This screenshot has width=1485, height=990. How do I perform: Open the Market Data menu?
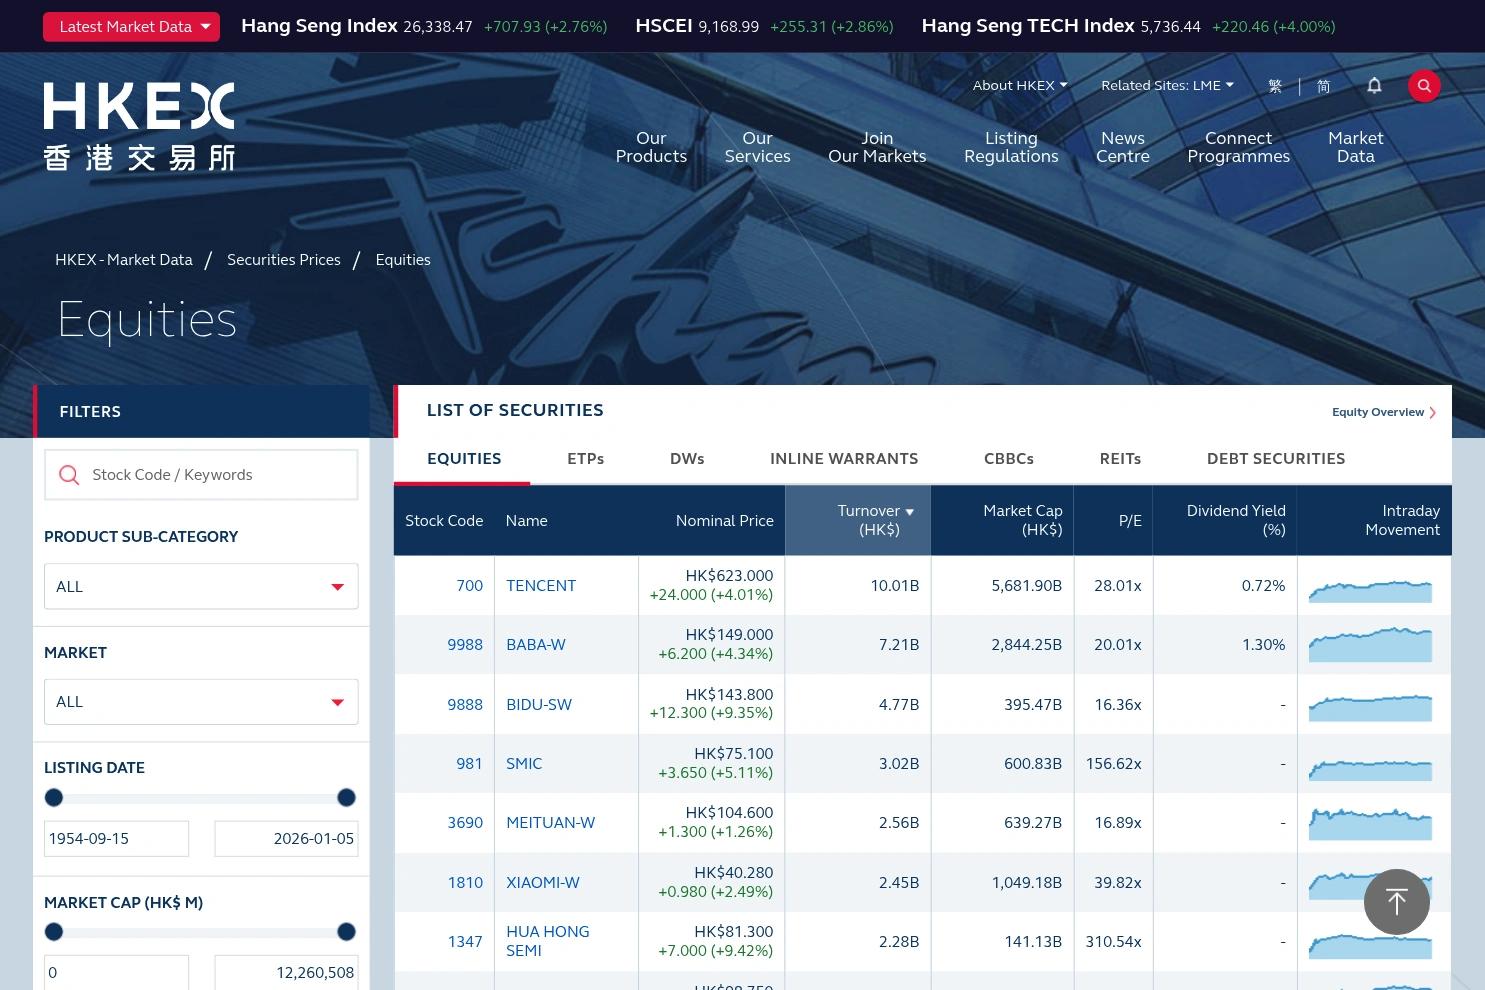[1355, 147]
